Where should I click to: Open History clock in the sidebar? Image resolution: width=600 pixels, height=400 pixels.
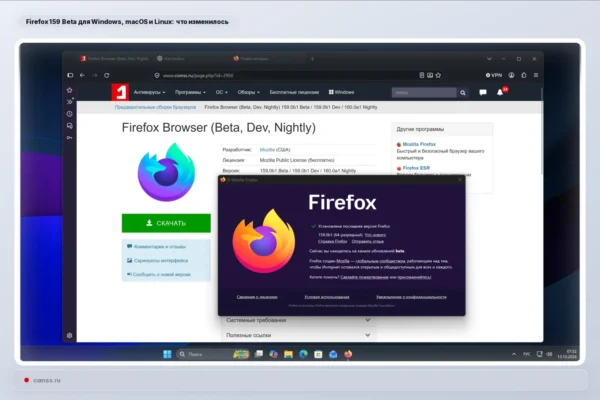(x=70, y=114)
